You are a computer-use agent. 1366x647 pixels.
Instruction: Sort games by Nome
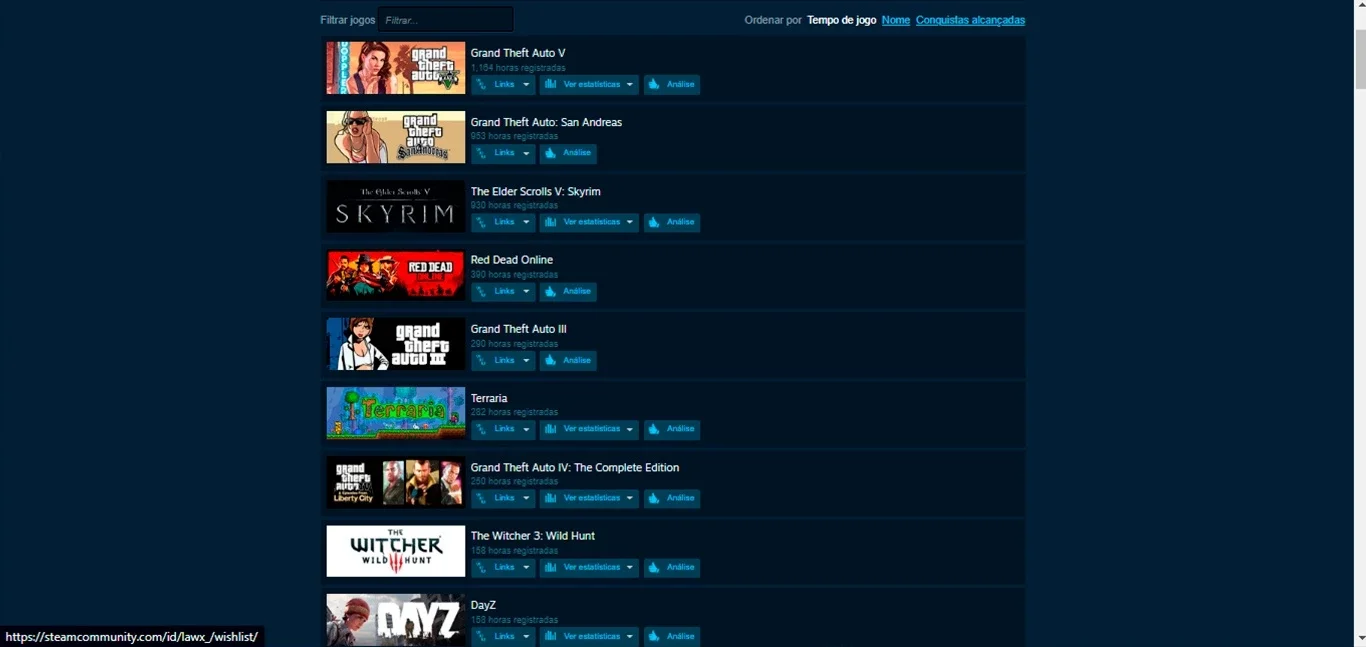(x=896, y=20)
